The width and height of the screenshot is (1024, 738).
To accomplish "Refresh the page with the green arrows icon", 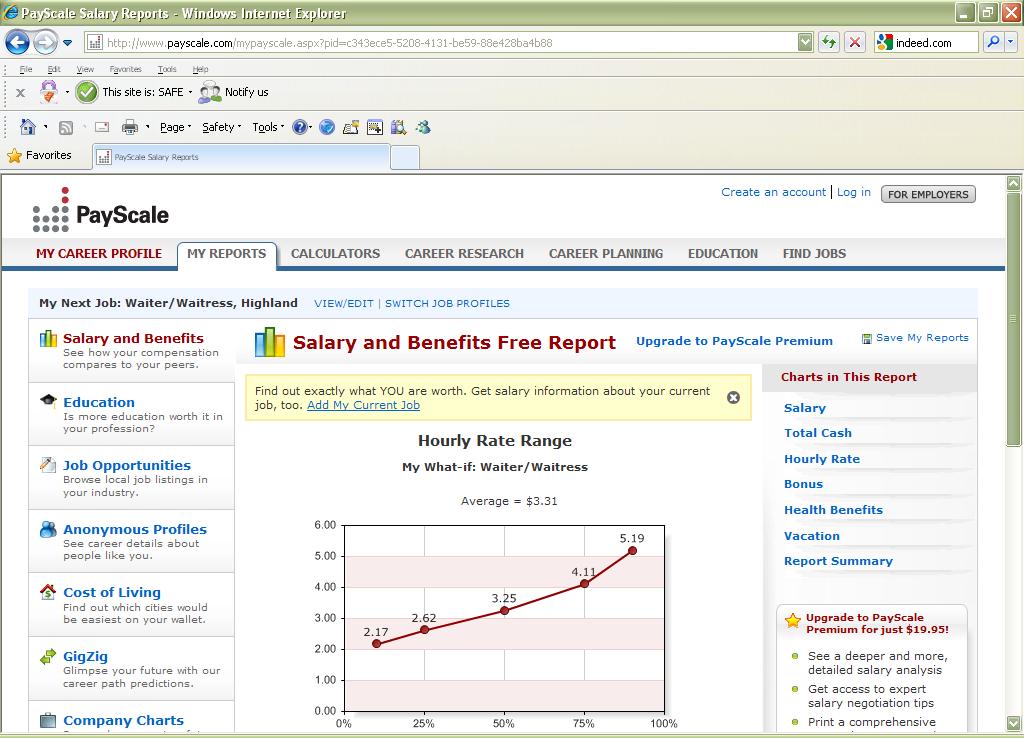I will tap(829, 42).
